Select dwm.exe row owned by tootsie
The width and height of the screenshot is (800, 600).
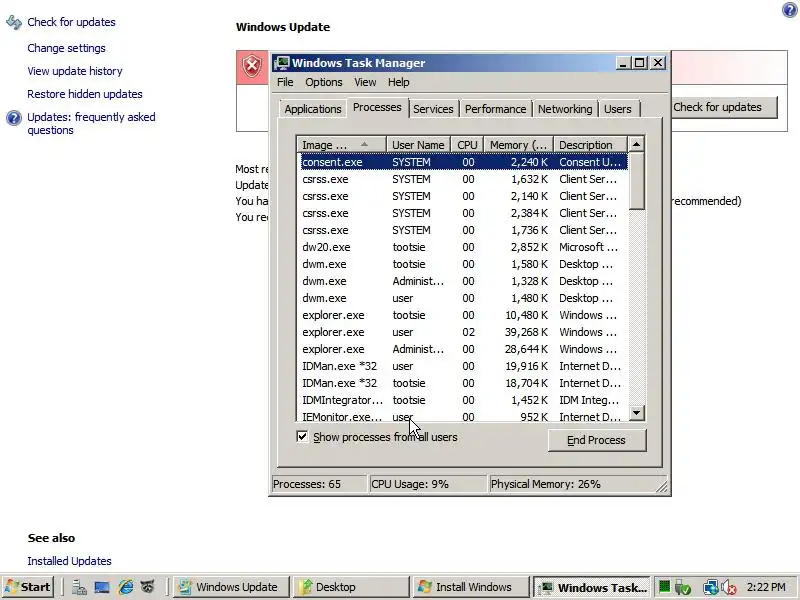[x=463, y=264]
